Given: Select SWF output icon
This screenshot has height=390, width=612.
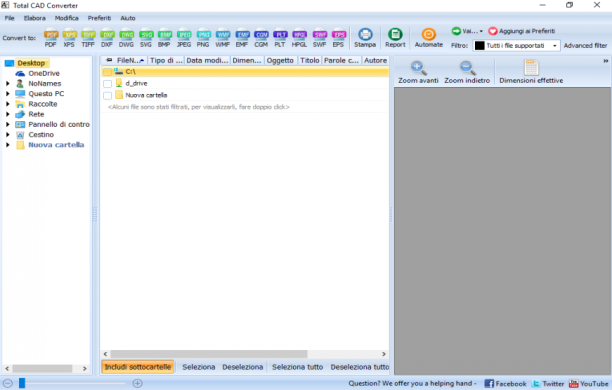Looking at the screenshot, I should pyautogui.click(x=319, y=38).
